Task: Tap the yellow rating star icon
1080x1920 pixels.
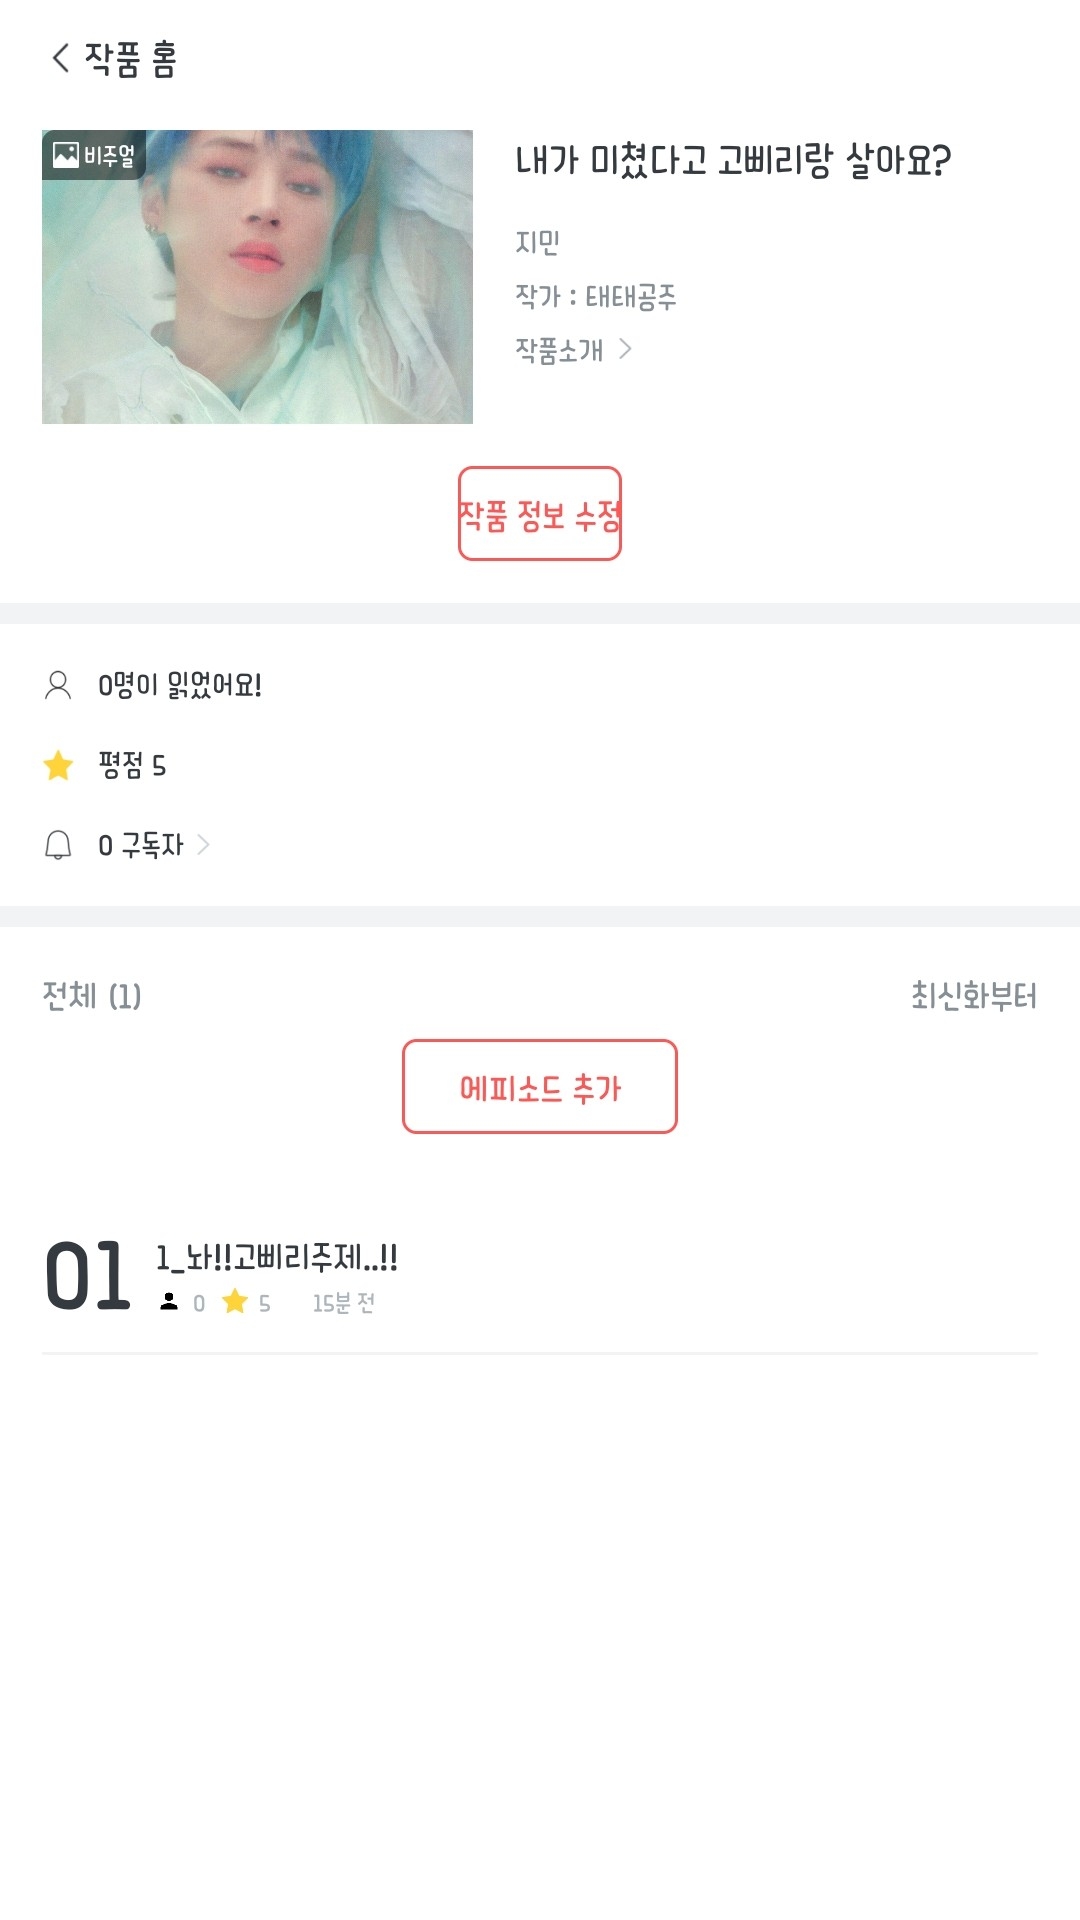Action: [58, 766]
